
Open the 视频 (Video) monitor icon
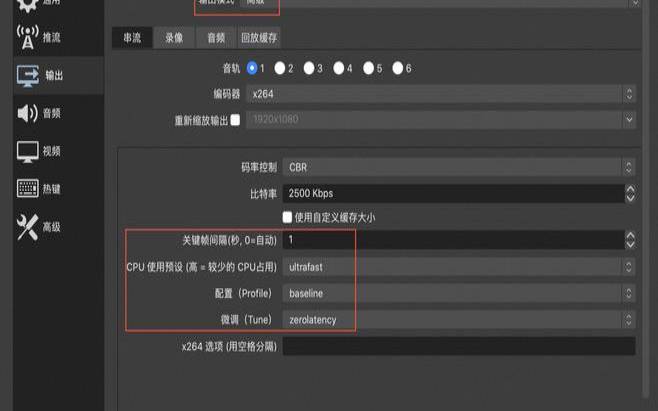click(28, 152)
